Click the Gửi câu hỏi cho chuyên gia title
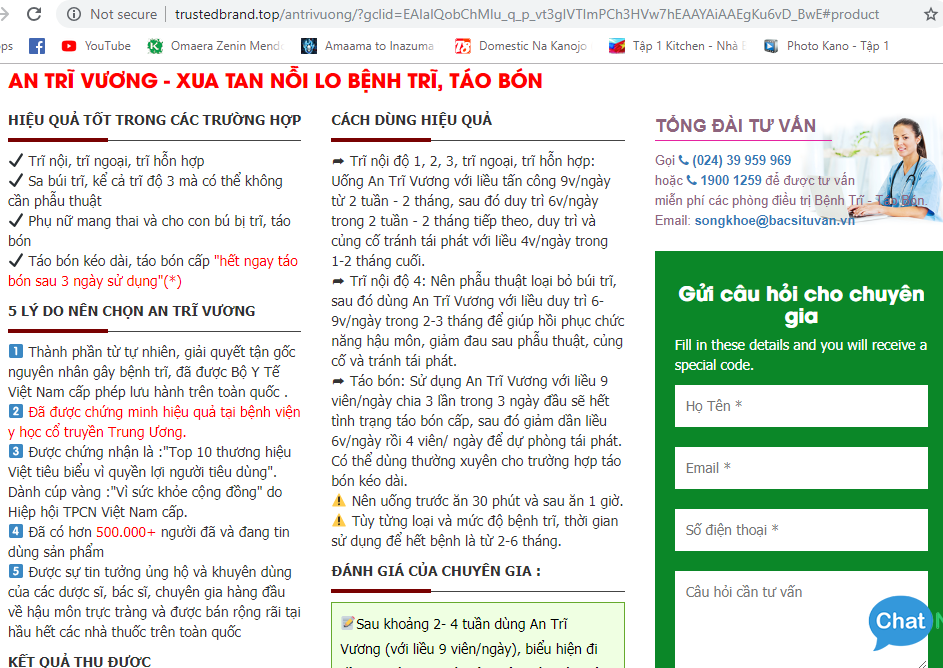This screenshot has height=668, width=943. click(x=801, y=305)
